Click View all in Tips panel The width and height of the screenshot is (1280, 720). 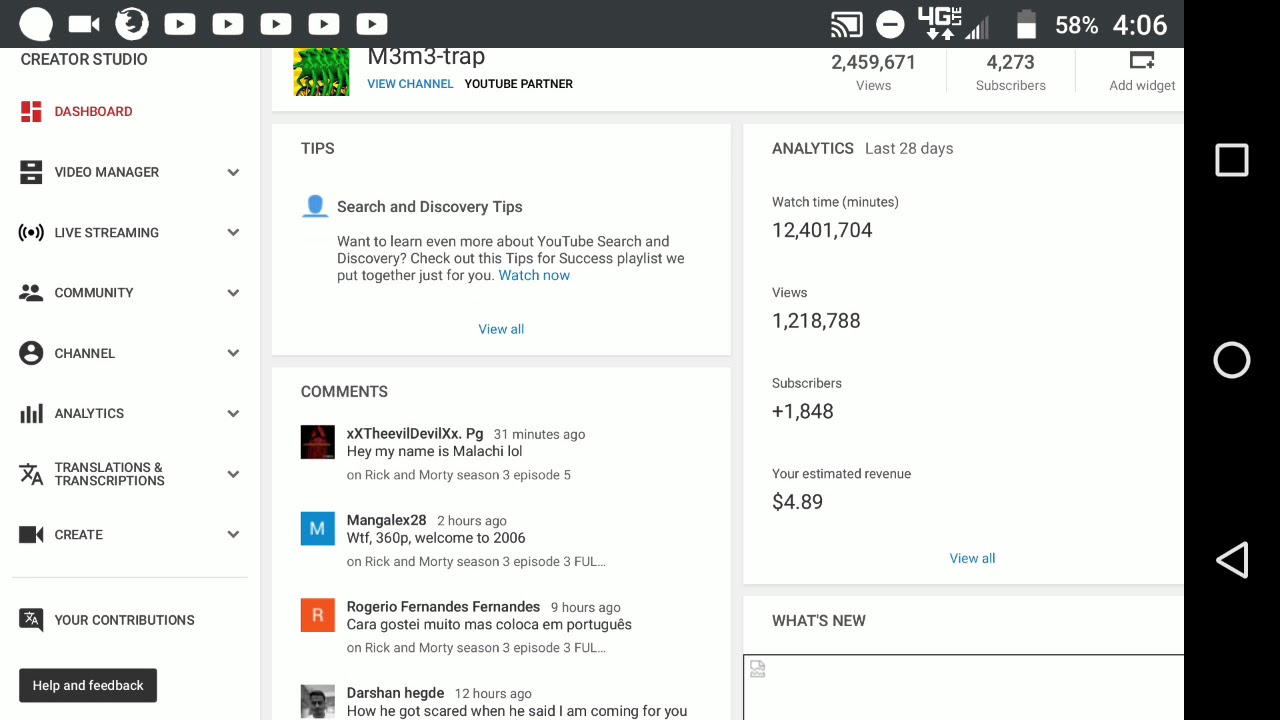(x=501, y=329)
